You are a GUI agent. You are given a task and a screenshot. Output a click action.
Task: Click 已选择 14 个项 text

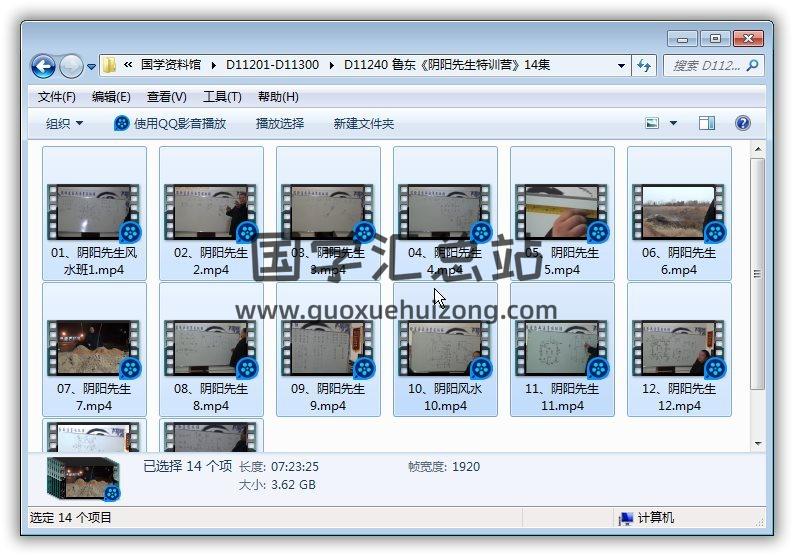tap(187, 466)
